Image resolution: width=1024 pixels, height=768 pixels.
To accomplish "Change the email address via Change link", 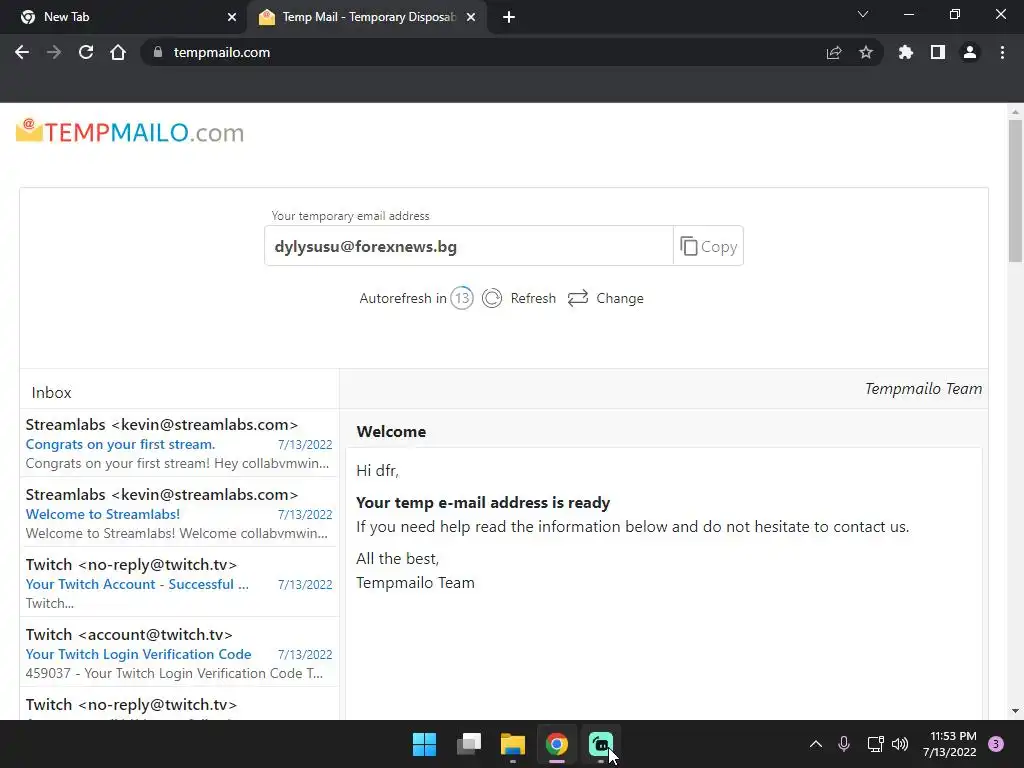I will pyautogui.click(x=620, y=298).
